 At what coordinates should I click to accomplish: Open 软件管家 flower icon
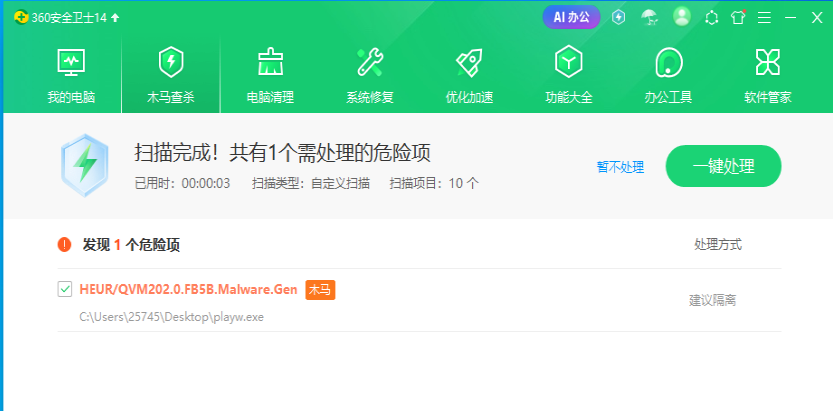click(768, 63)
